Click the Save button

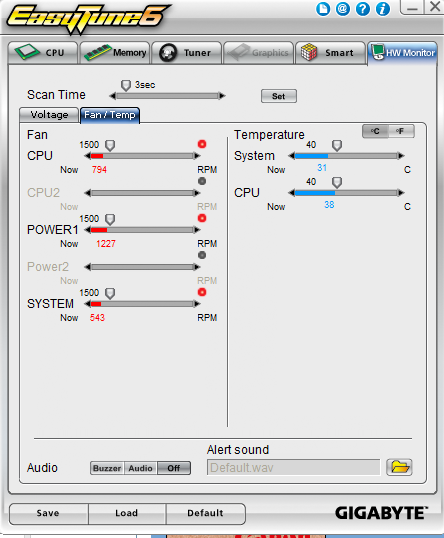coord(48,513)
